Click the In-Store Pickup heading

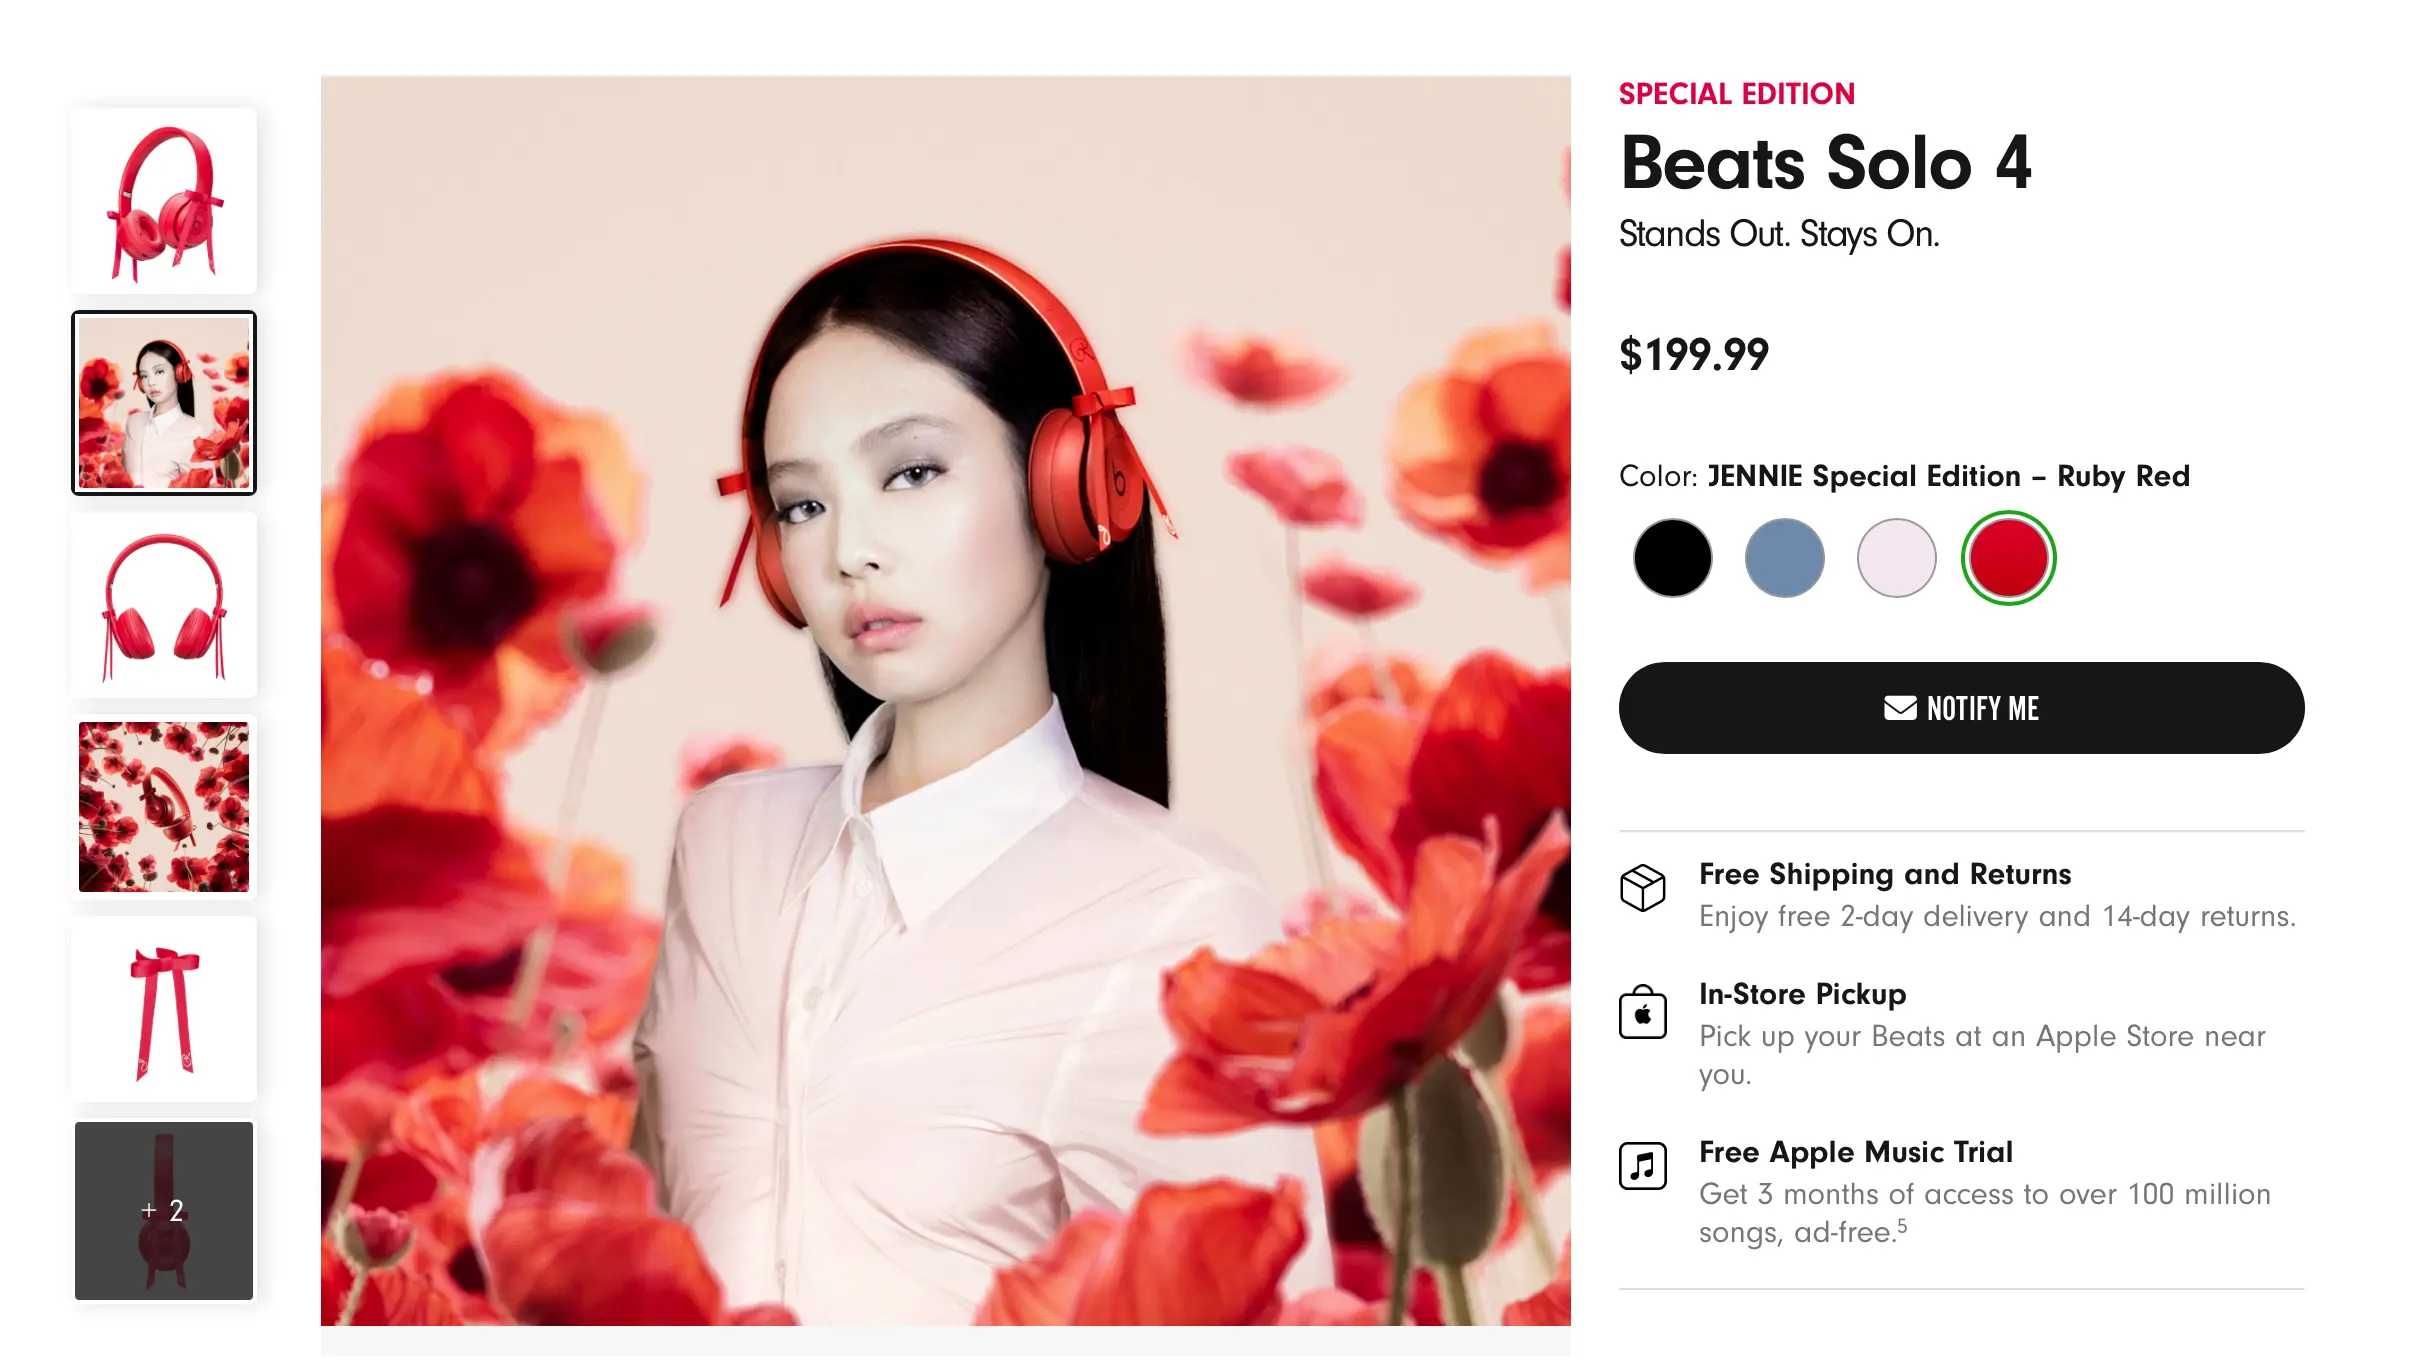click(1802, 994)
